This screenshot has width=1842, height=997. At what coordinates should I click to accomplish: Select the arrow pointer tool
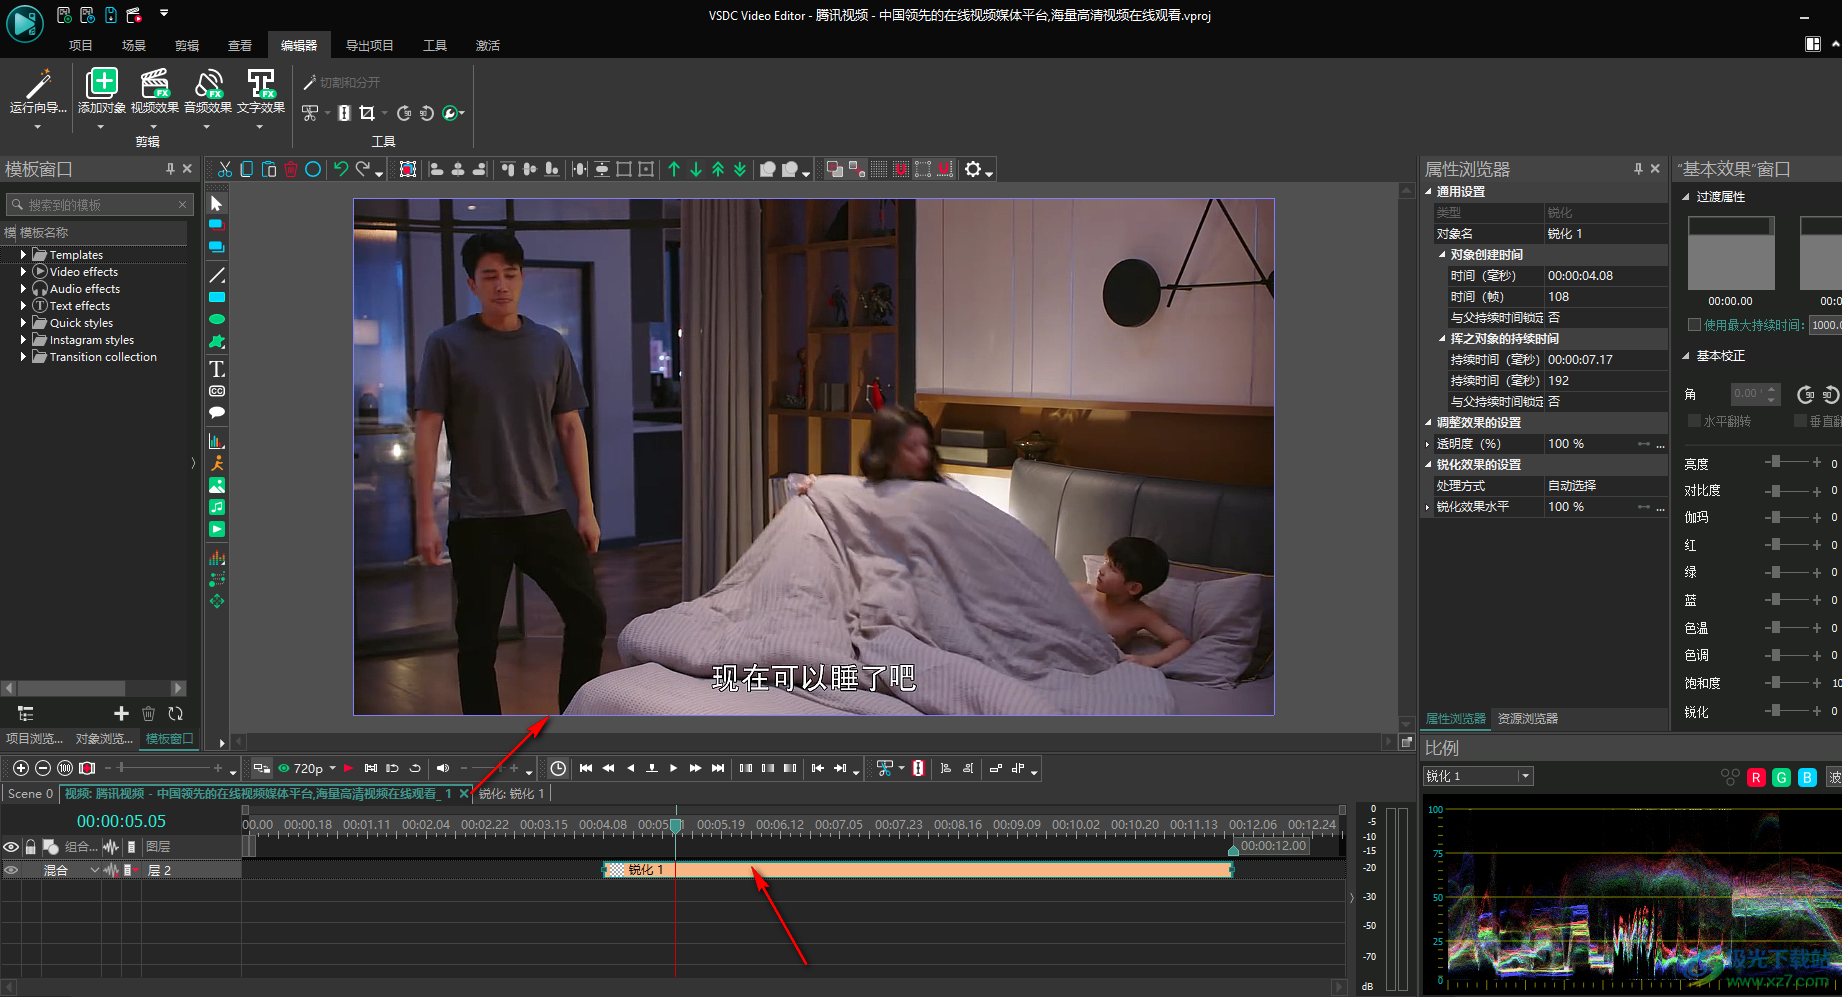tap(216, 204)
